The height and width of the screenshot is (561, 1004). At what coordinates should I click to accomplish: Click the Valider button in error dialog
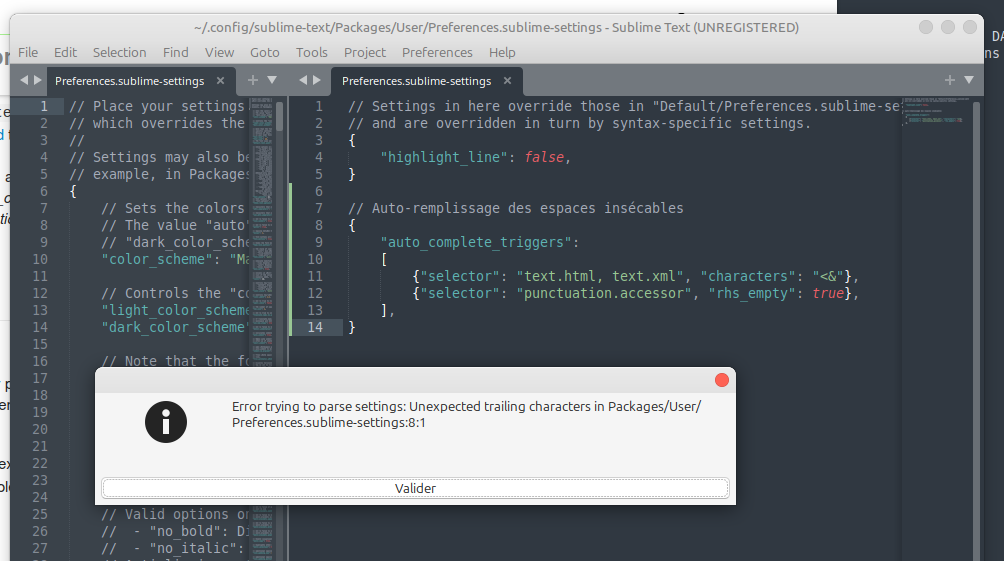(415, 488)
